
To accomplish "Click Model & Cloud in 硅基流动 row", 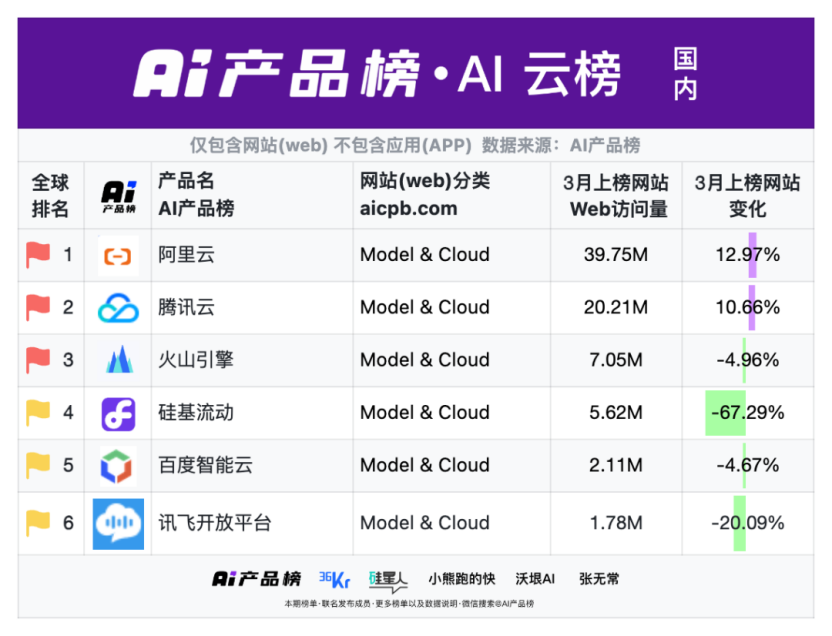I will point(424,412).
